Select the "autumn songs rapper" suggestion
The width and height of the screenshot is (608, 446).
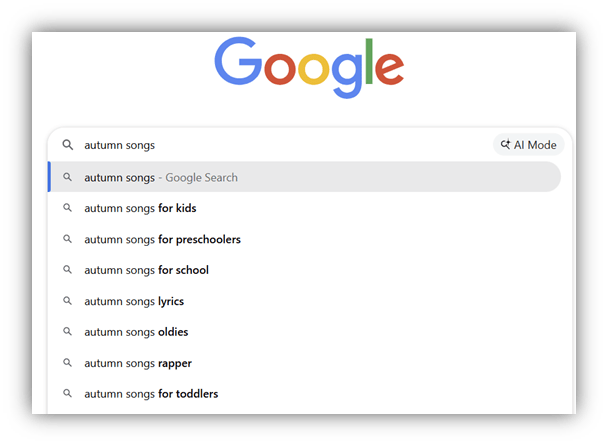138,363
